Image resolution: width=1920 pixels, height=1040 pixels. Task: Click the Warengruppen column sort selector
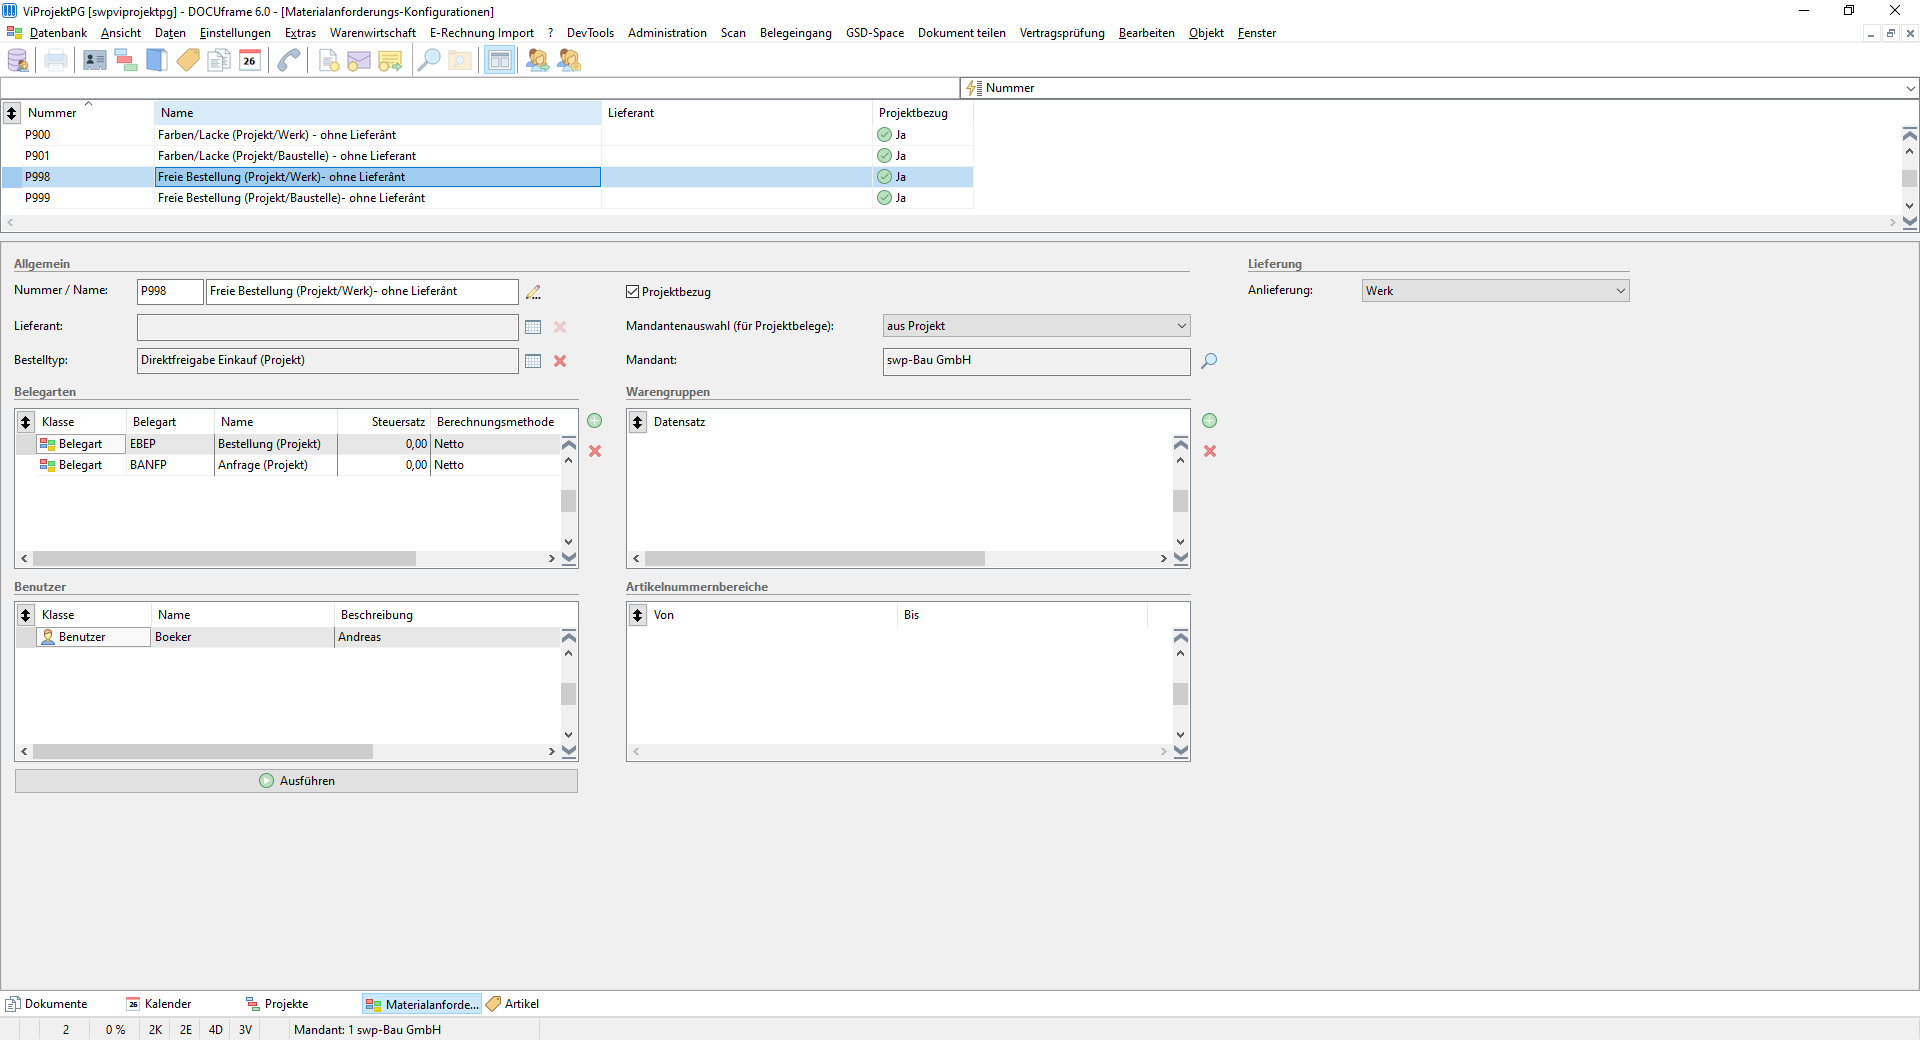[x=638, y=422]
